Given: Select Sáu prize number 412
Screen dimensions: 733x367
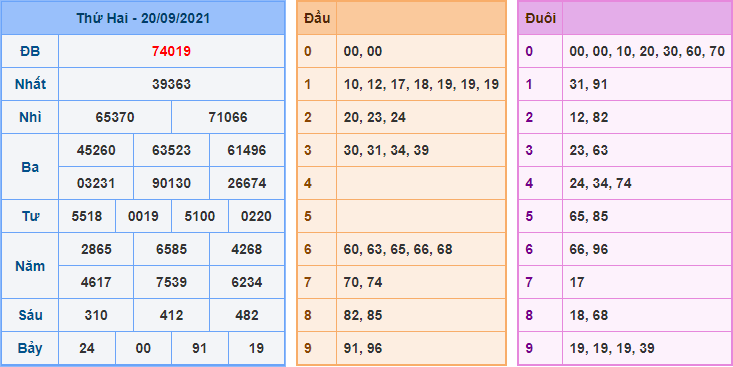Looking at the screenshot, I should 171,316.
